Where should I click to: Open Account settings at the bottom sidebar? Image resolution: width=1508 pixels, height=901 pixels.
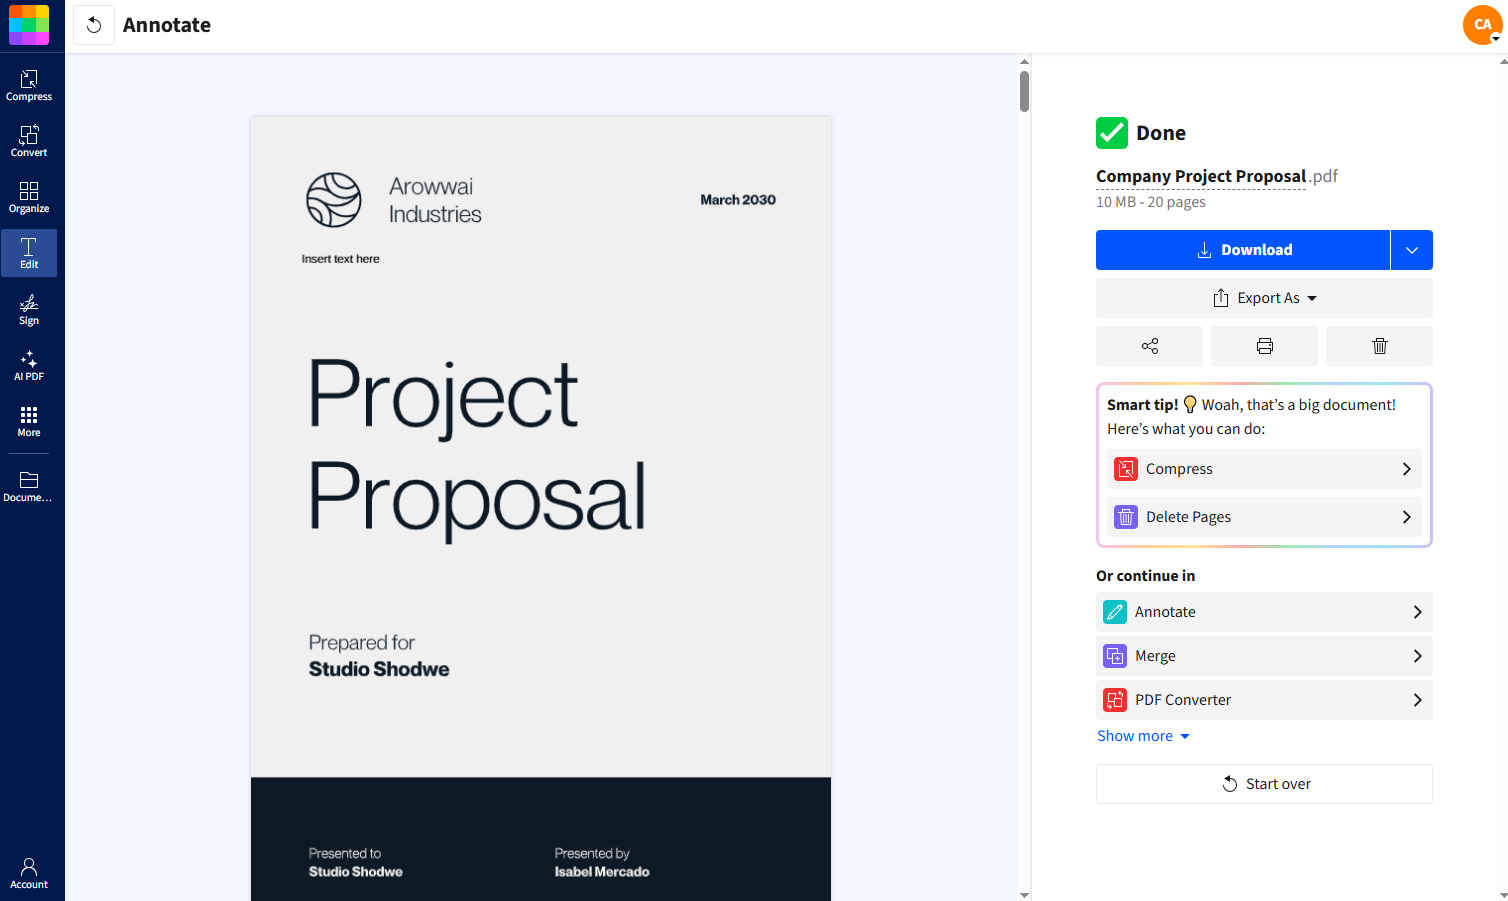(x=29, y=870)
